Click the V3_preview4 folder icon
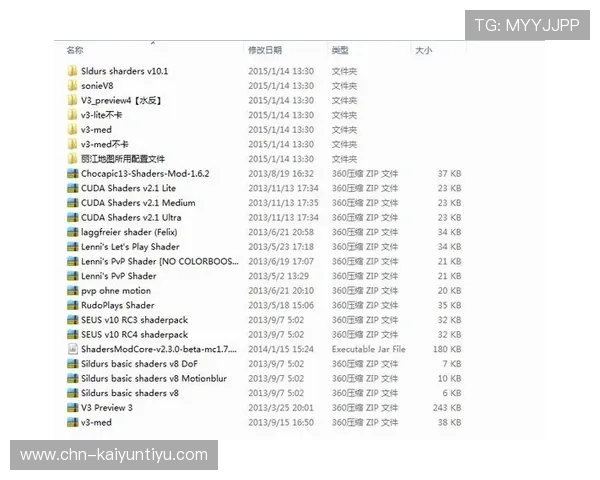600x480 pixels. point(72,100)
